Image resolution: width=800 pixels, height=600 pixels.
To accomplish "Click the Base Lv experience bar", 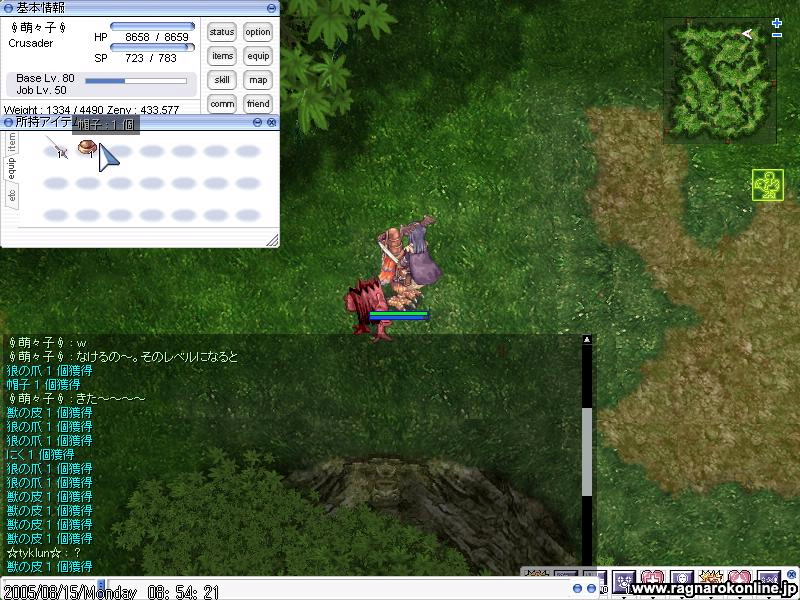I will click(x=136, y=81).
